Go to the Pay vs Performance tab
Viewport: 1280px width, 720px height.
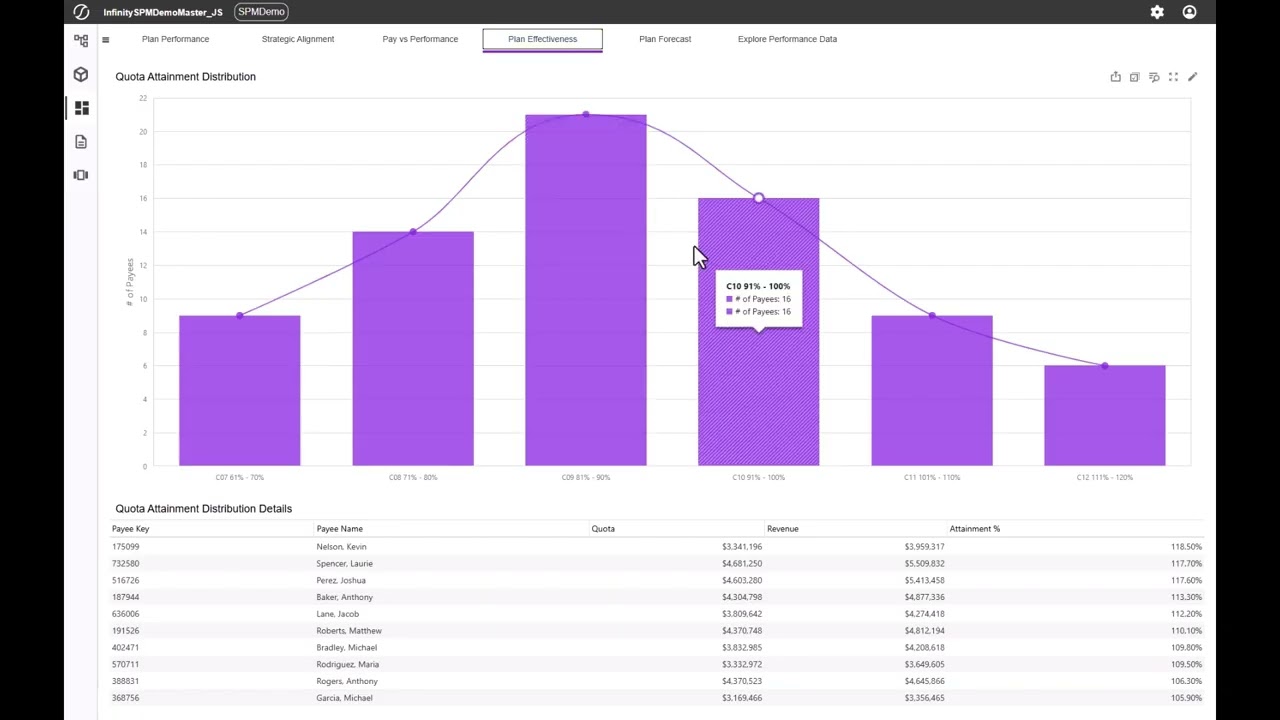coord(420,39)
